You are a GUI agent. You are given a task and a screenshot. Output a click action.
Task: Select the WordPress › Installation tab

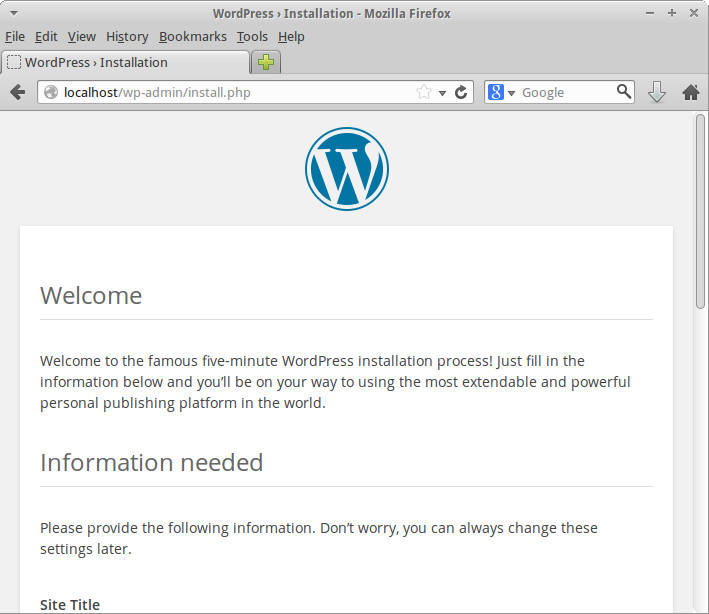(126, 62)
